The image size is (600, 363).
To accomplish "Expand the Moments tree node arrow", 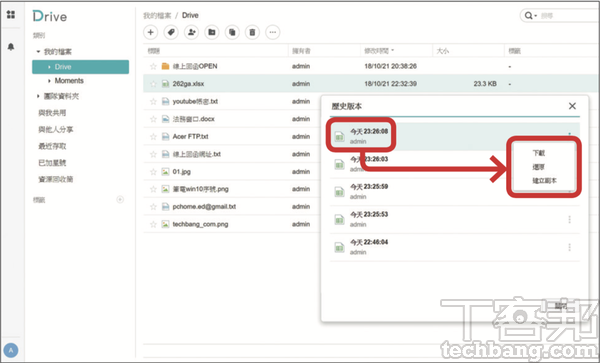I will pos(49,81).
